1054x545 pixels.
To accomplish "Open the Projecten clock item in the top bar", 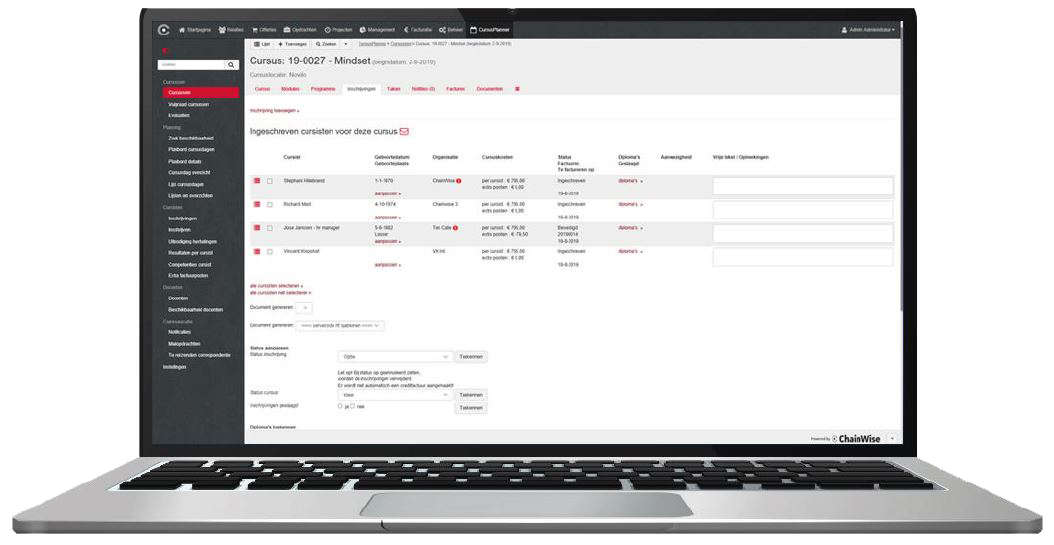I will [338, 30].
